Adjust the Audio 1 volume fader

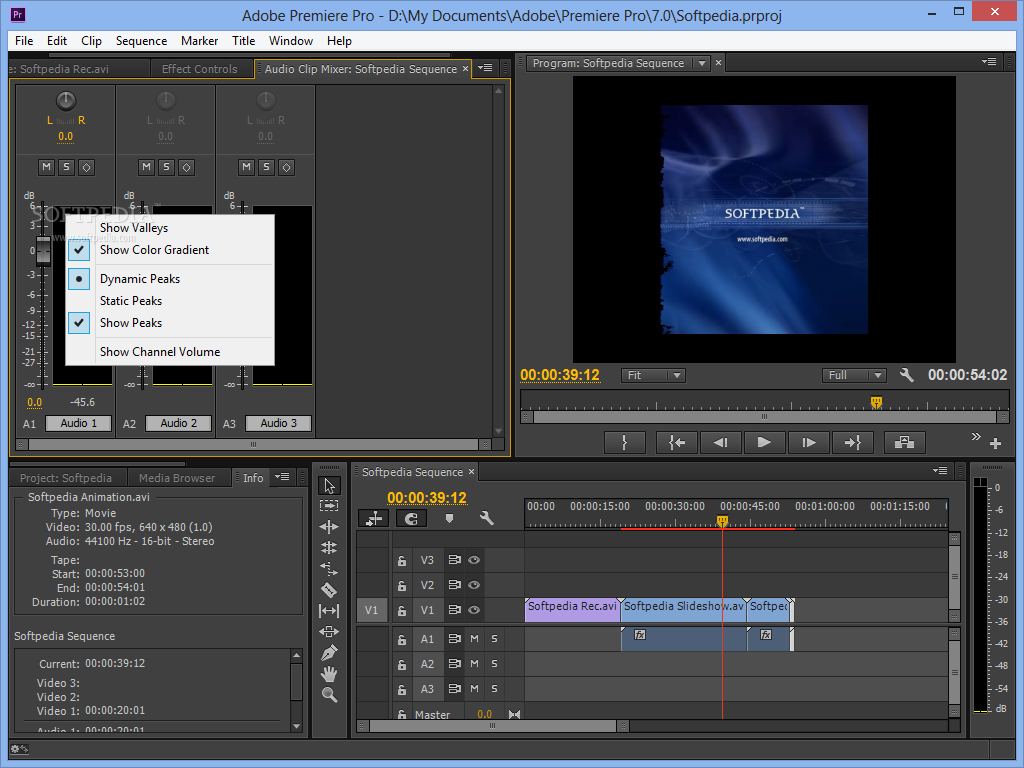coord(42,250)
